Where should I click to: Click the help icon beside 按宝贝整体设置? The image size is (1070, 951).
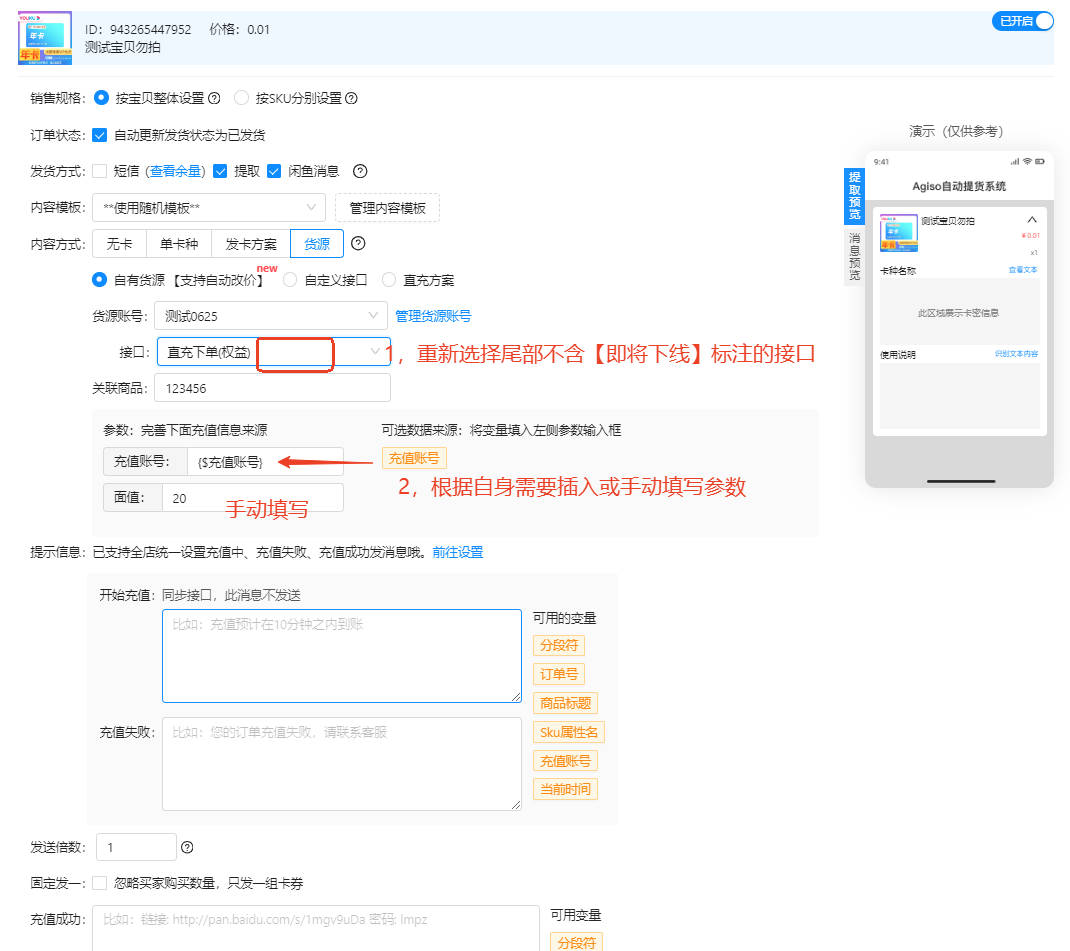[214, 98]
